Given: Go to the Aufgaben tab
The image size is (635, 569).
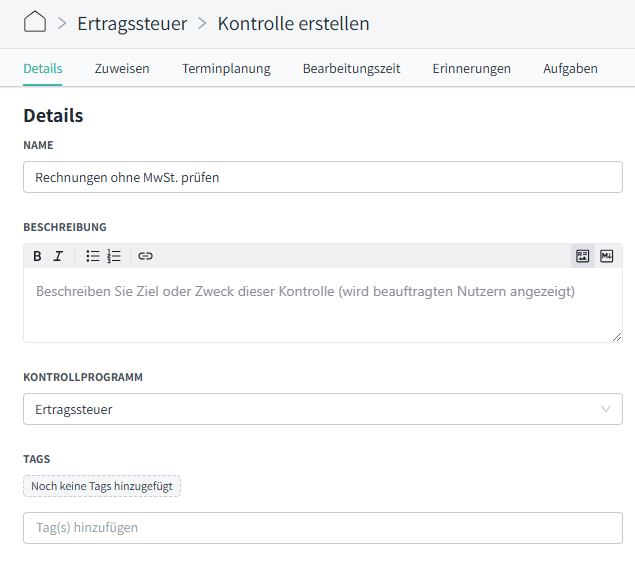Looking at the screenshot, I should [570, 68].
